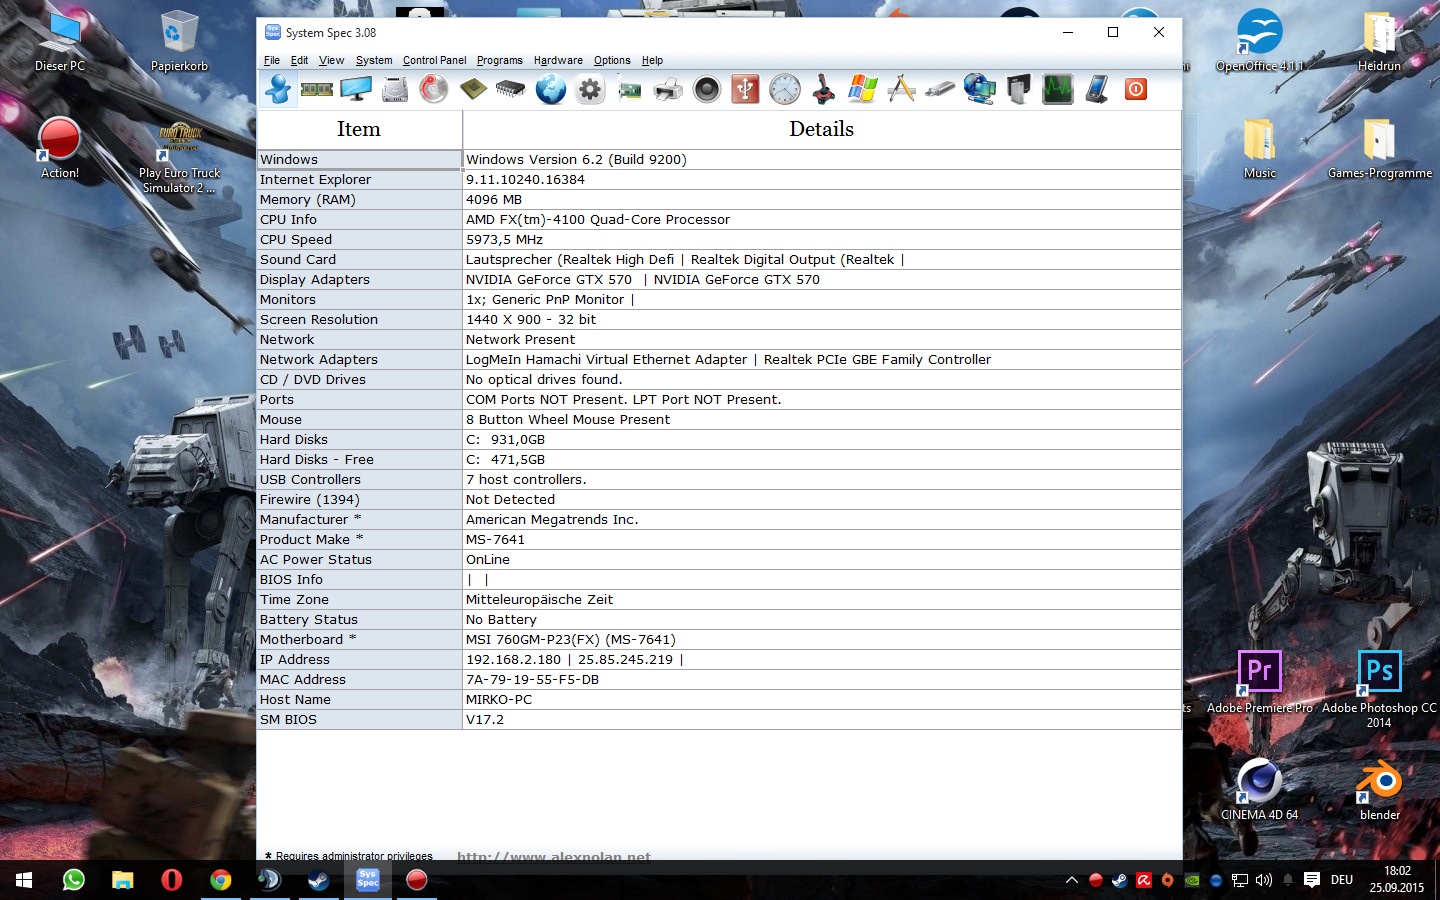The image size is (1440, 900).
Task: Select the Windows flag toolbar icon
Action: coord(863,89)
